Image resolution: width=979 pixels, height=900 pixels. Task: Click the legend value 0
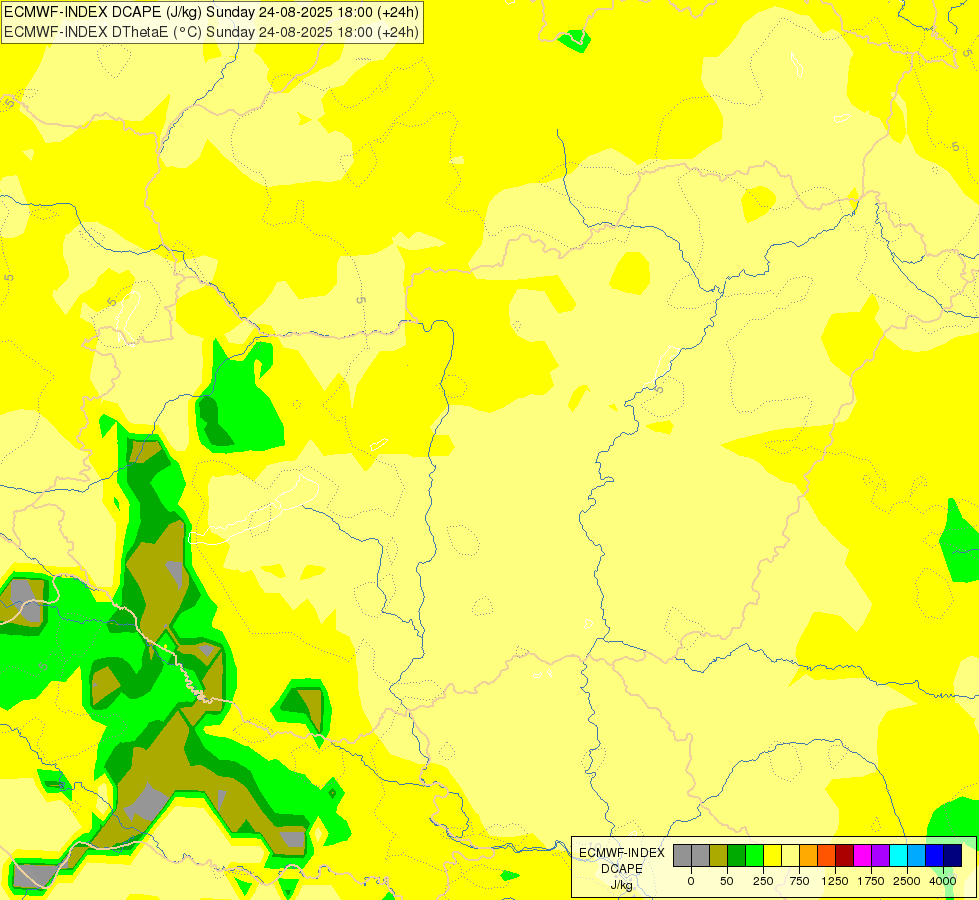[x=691, y=881]
